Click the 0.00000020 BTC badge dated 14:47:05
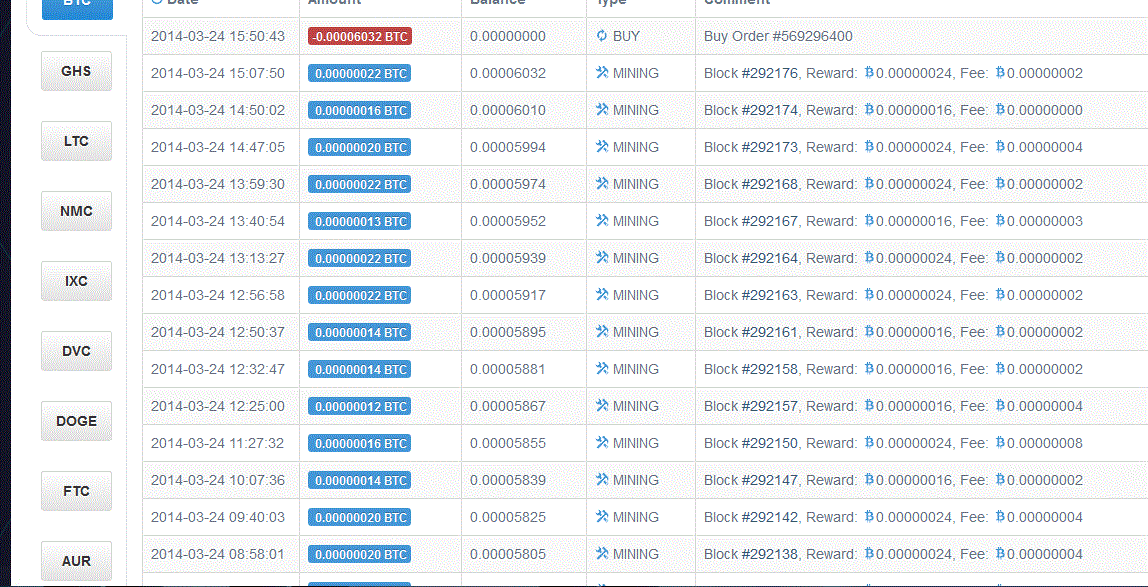Viewport: 1148px width, 587px height. click(359, 147)
